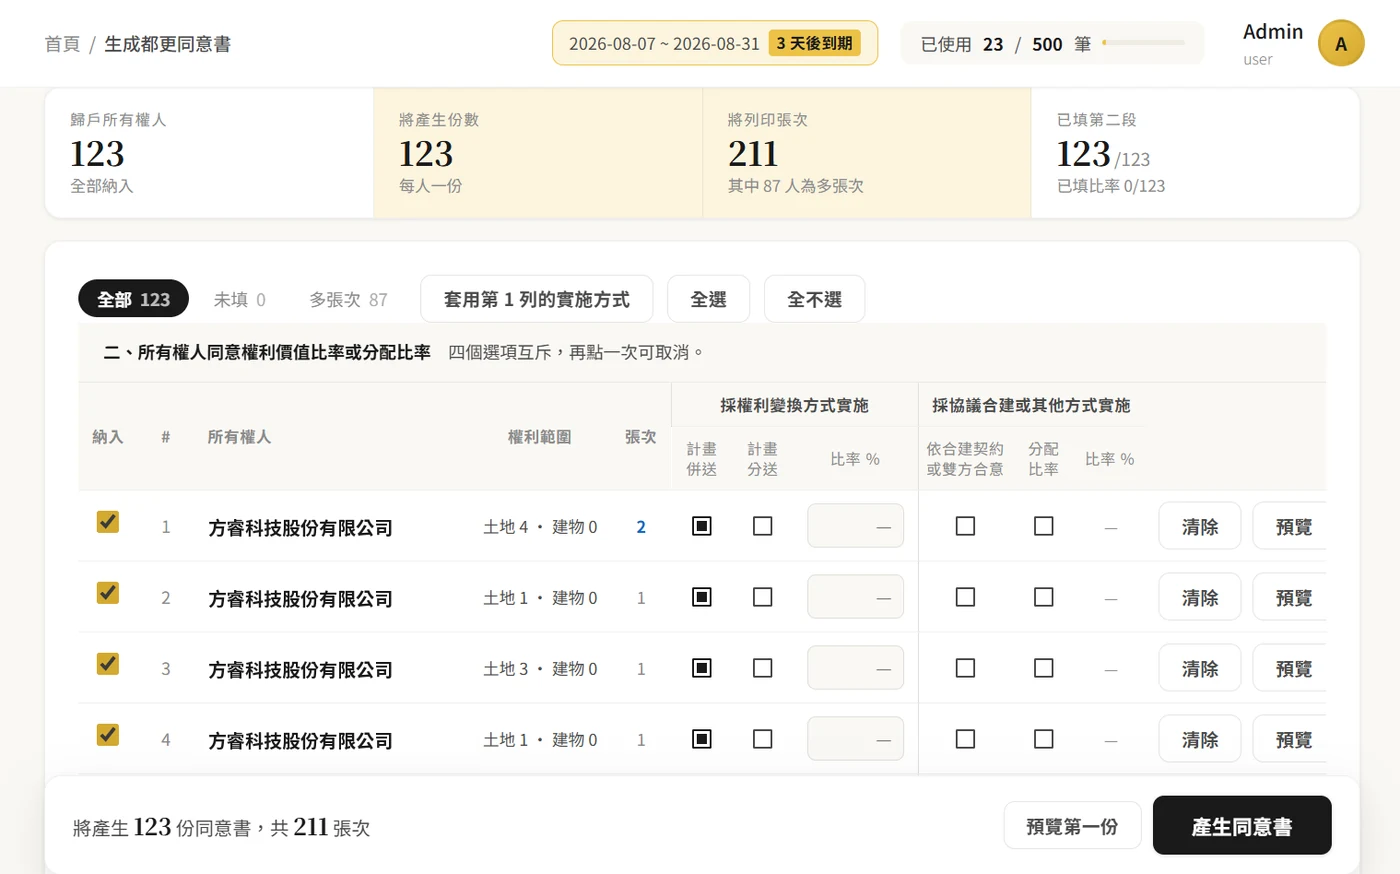
Task: Click the 將列印張次 211 summary card
Action: click(x=867, y=153)
